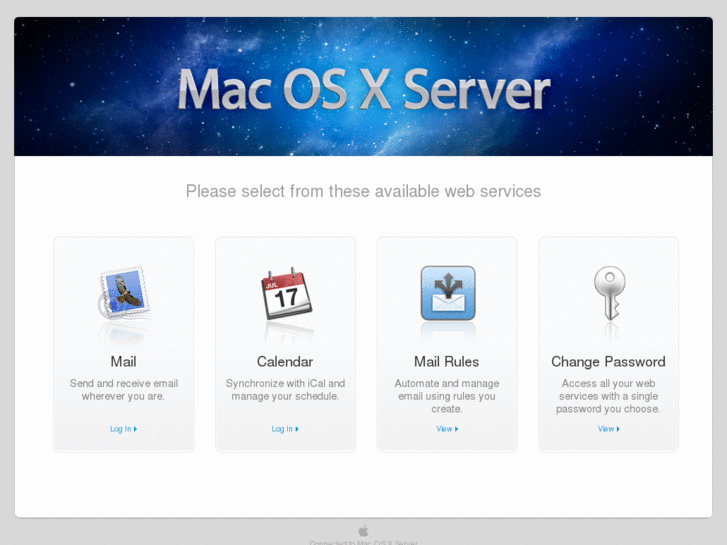The height and width of the screenshot is (545, 727).
Task: Click 'Send and receive email wherever you are' text
Action: click(123, 390)
